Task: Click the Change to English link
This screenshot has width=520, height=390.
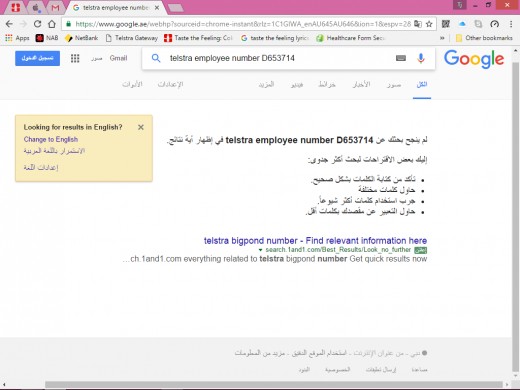Action: [x=51, y=139]
